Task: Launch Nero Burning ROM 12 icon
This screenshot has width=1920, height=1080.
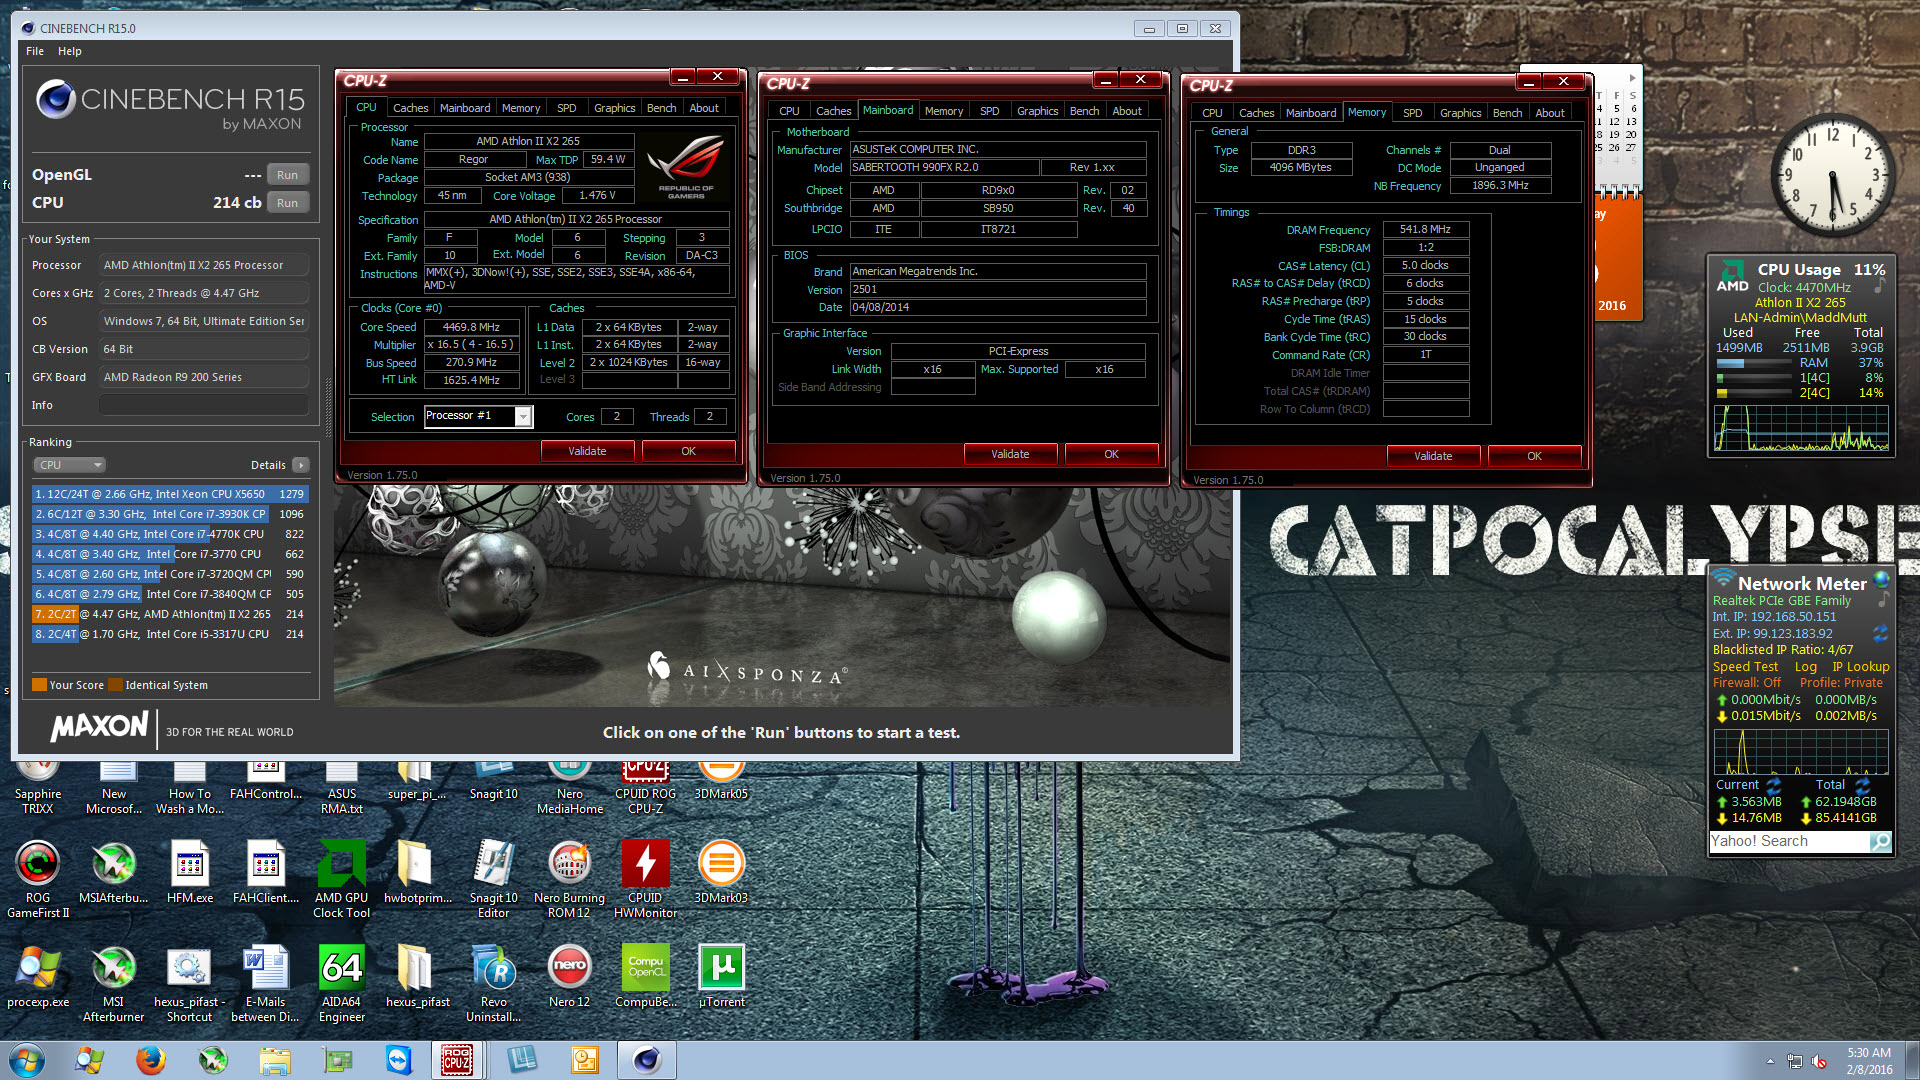Action: [570, 878]
